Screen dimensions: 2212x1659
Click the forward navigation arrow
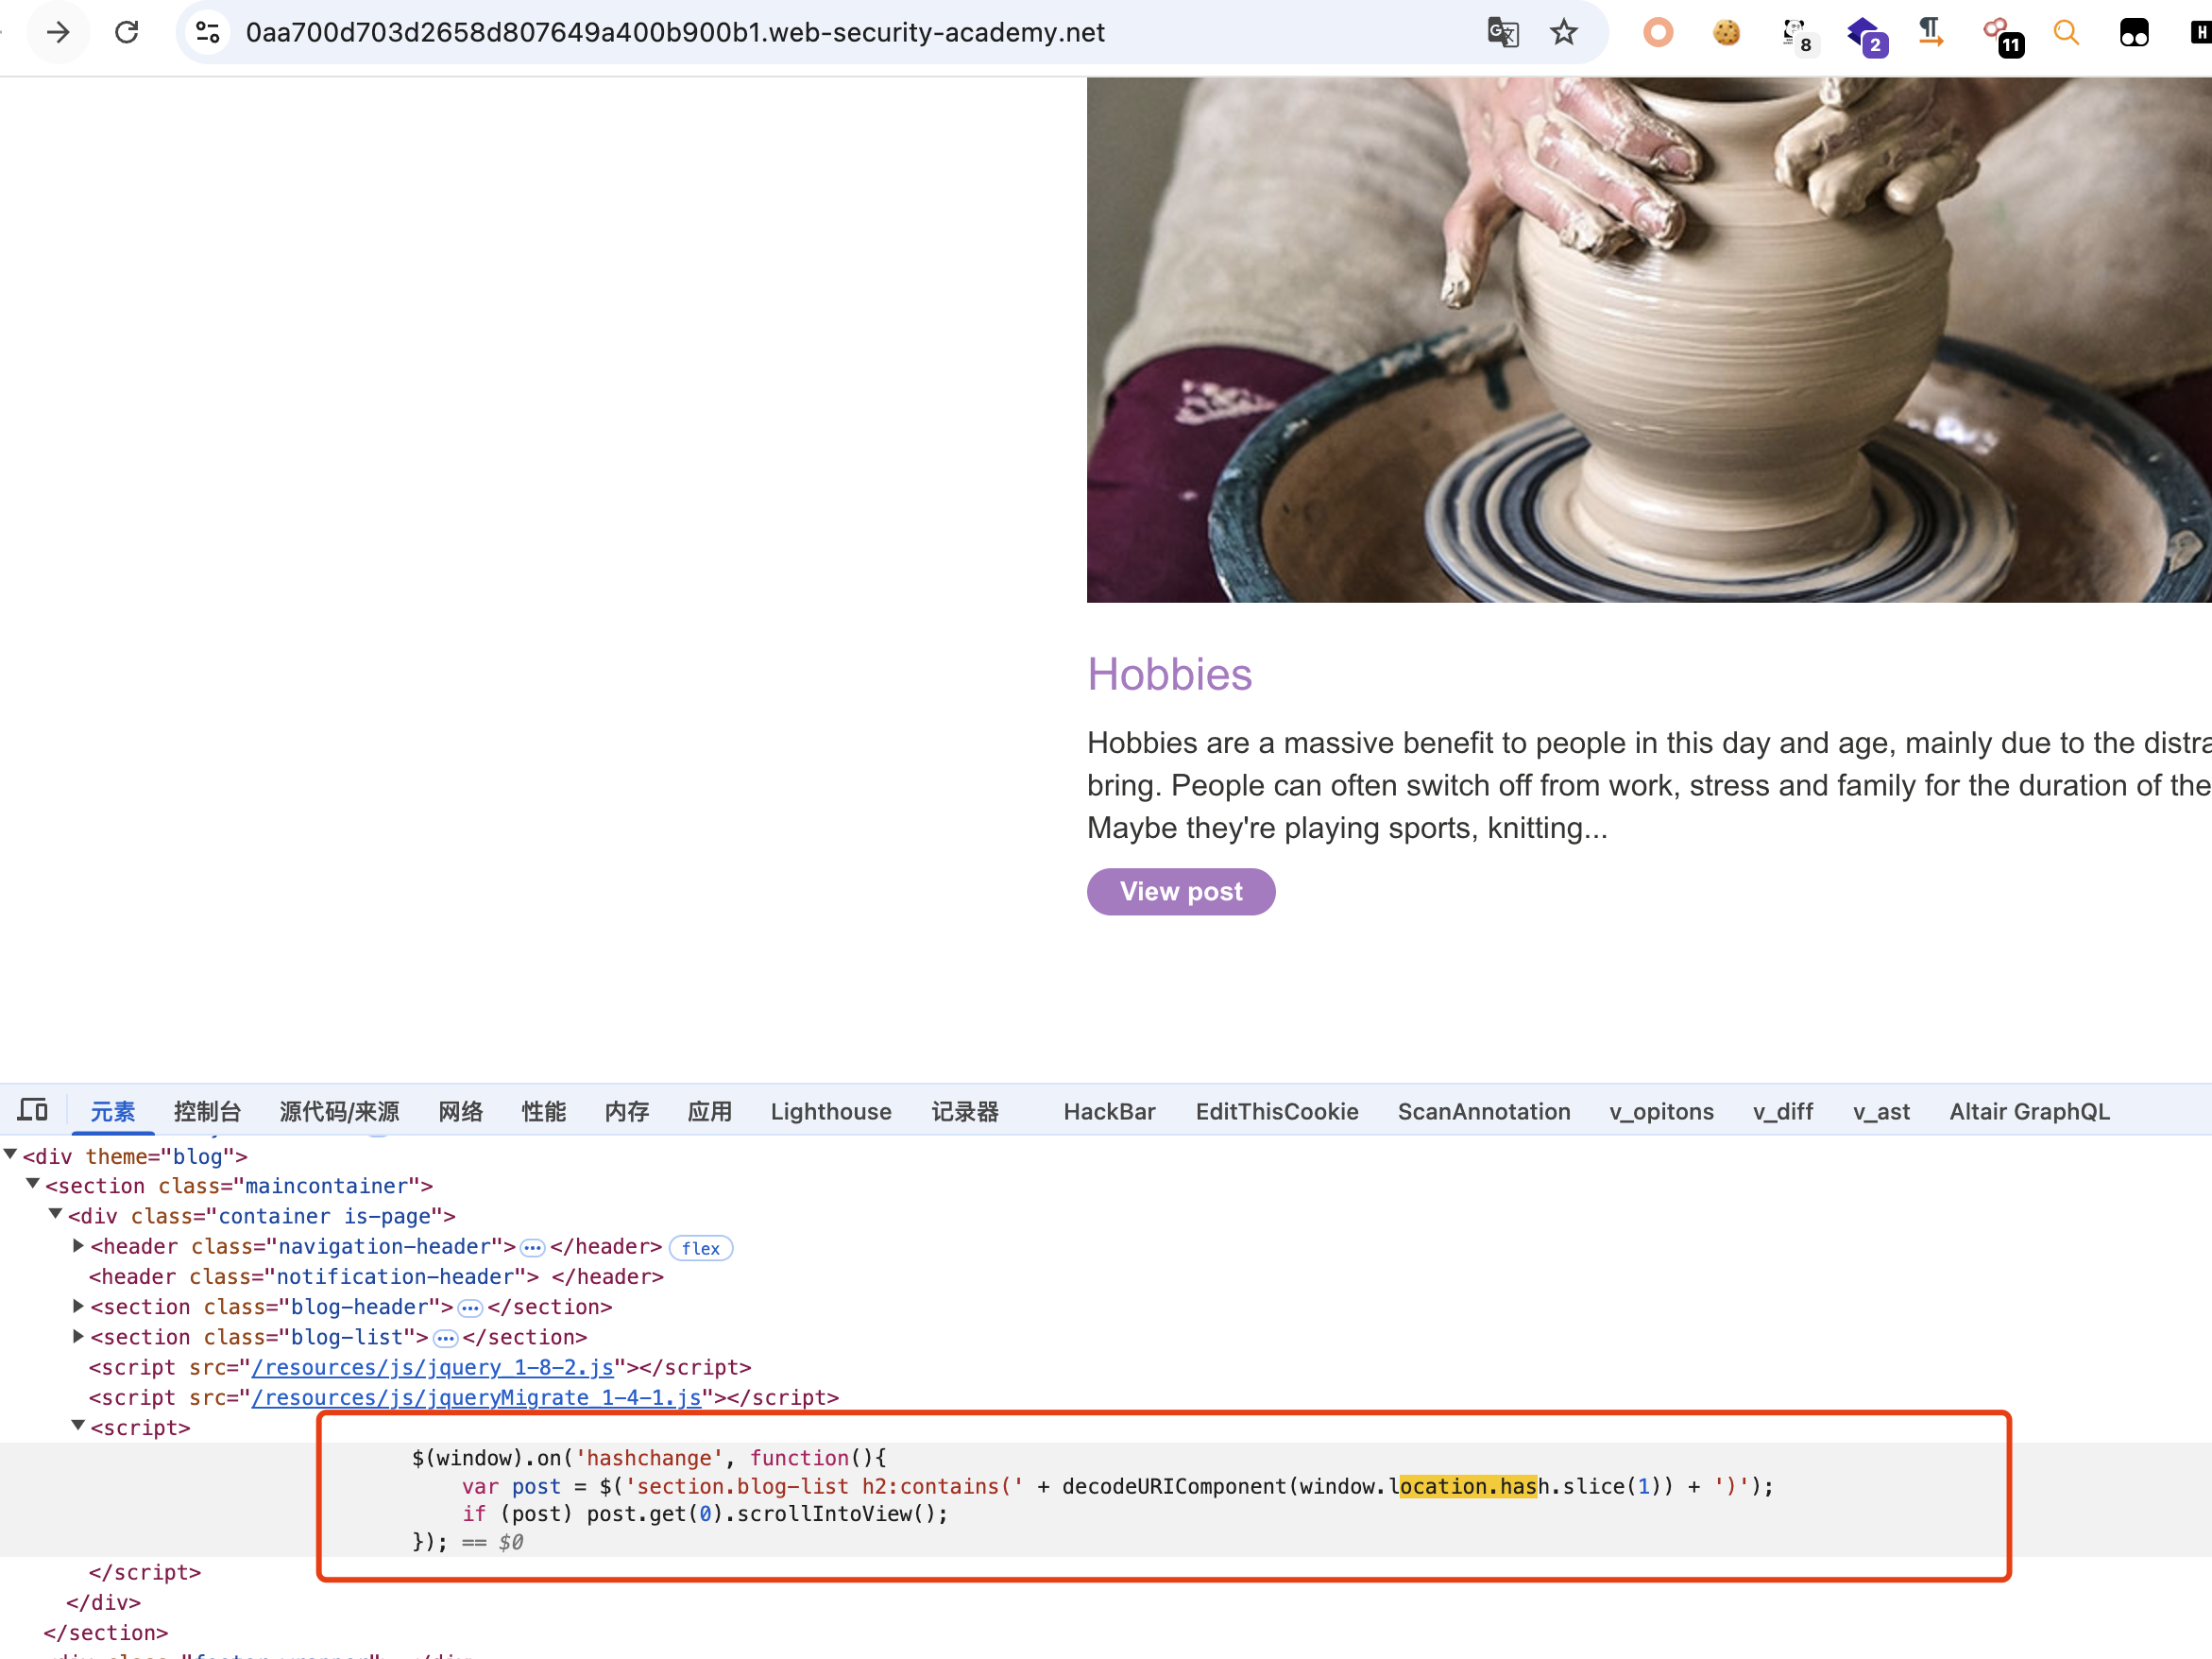[x=58, y=32]
